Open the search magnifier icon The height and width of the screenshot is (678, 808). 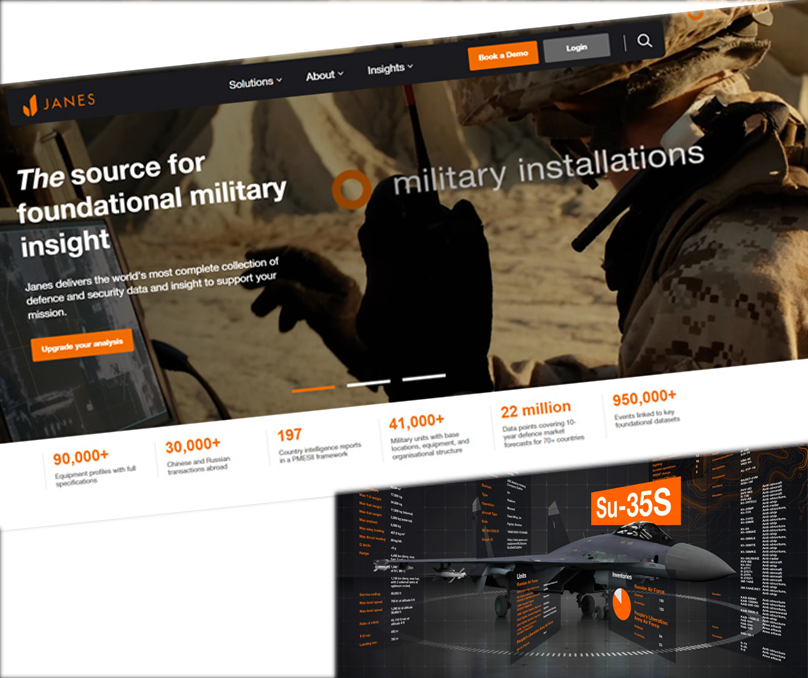pyautogui.click(x=645, y=41)
